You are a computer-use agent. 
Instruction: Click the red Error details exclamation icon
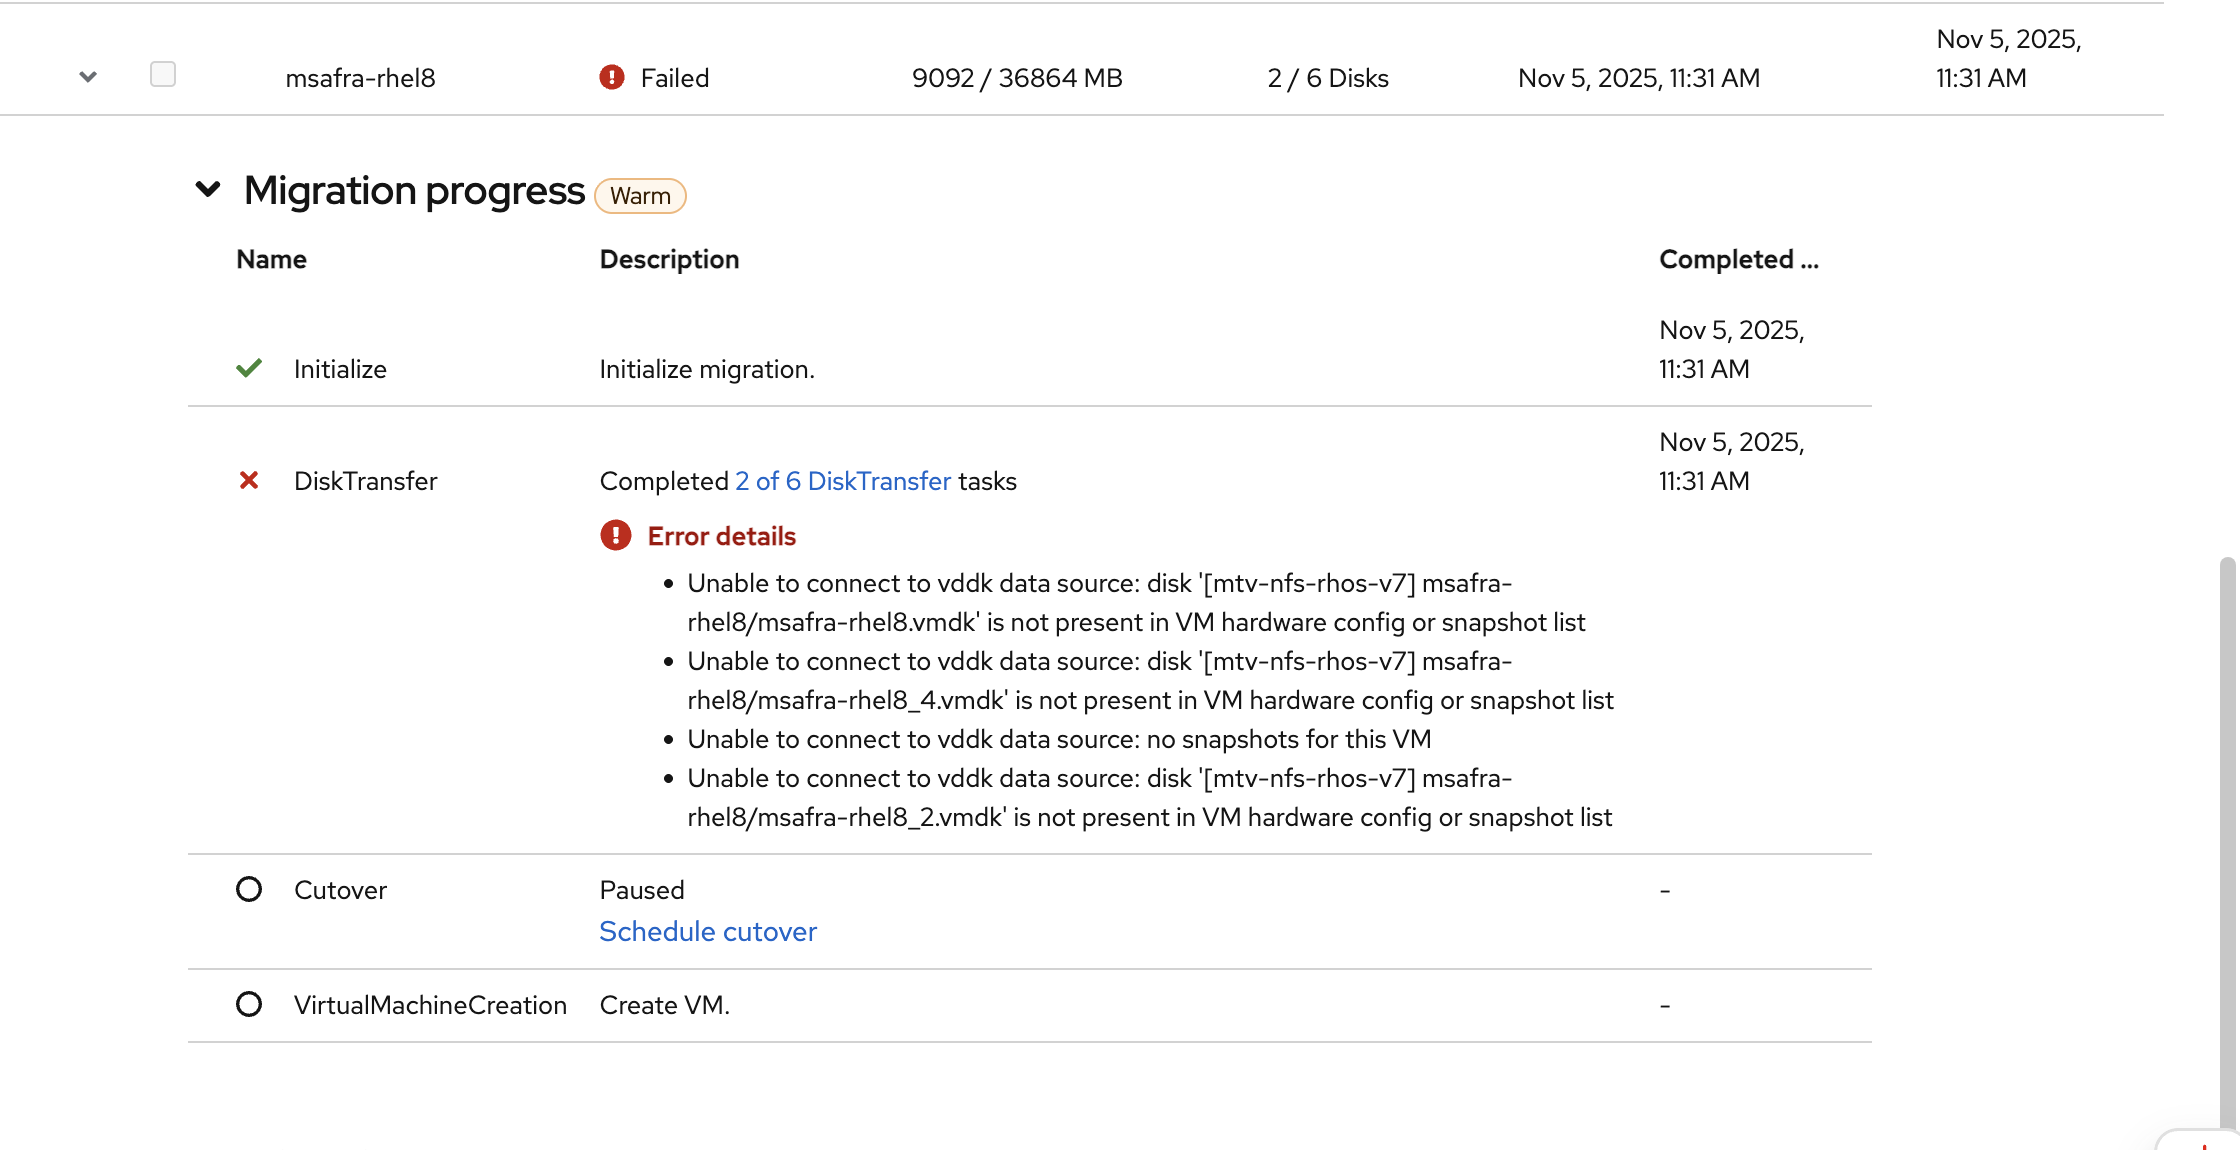(x=616, y=536)
